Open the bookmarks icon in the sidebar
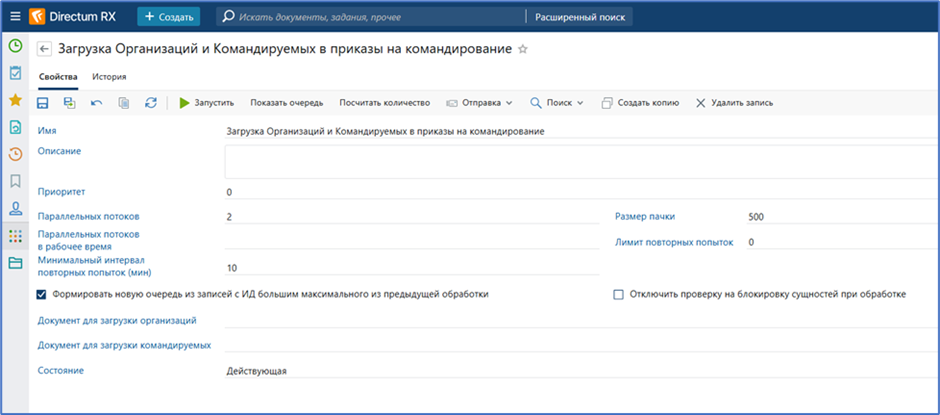The image size is (940, 415). [15, 181]
